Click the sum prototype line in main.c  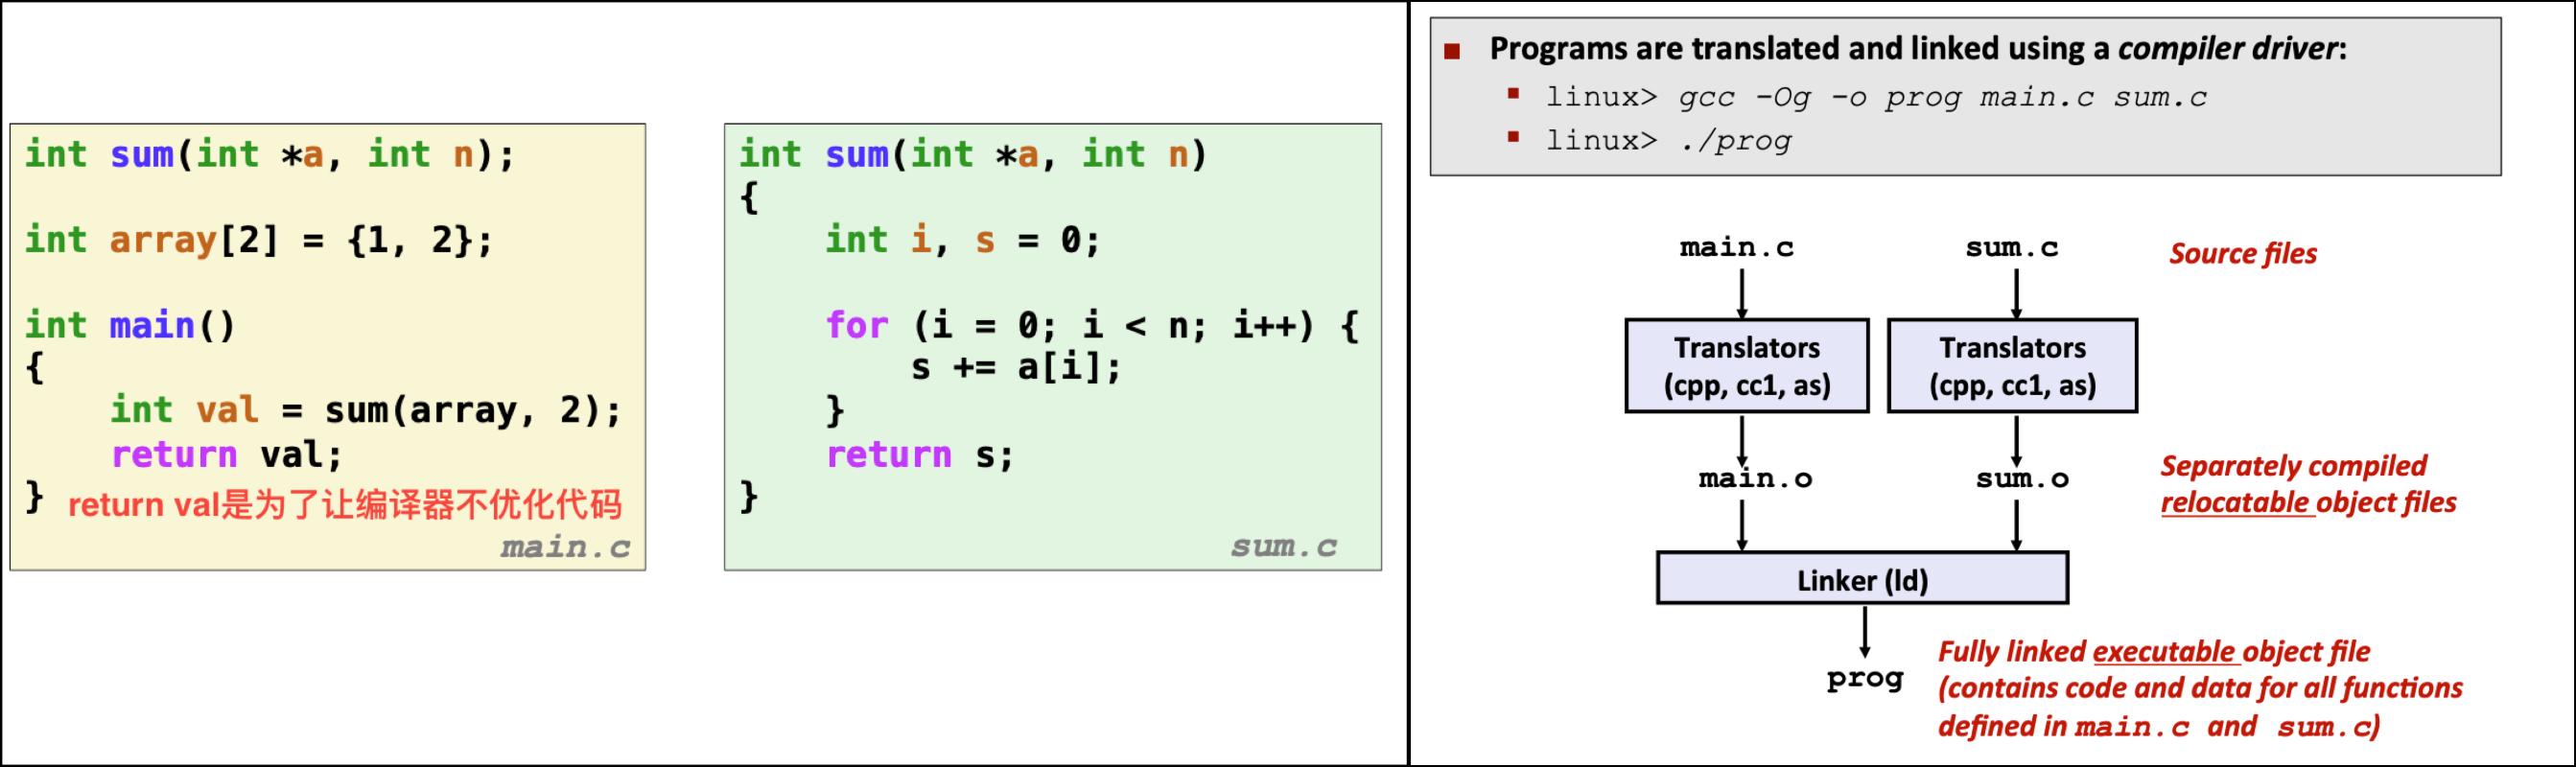(x=270, y=155)
